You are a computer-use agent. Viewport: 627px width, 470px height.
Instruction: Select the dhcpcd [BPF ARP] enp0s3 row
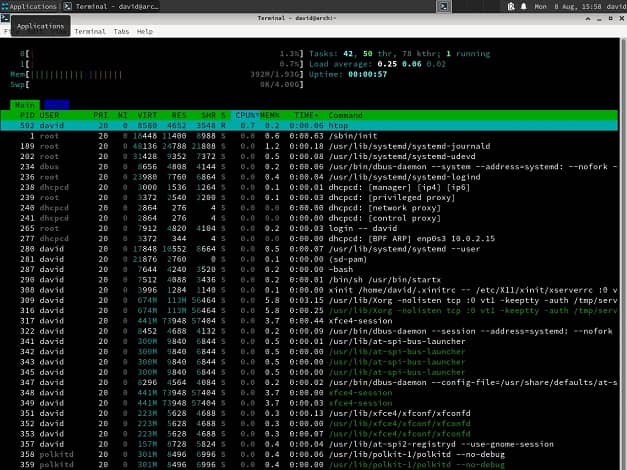(309, 239)
